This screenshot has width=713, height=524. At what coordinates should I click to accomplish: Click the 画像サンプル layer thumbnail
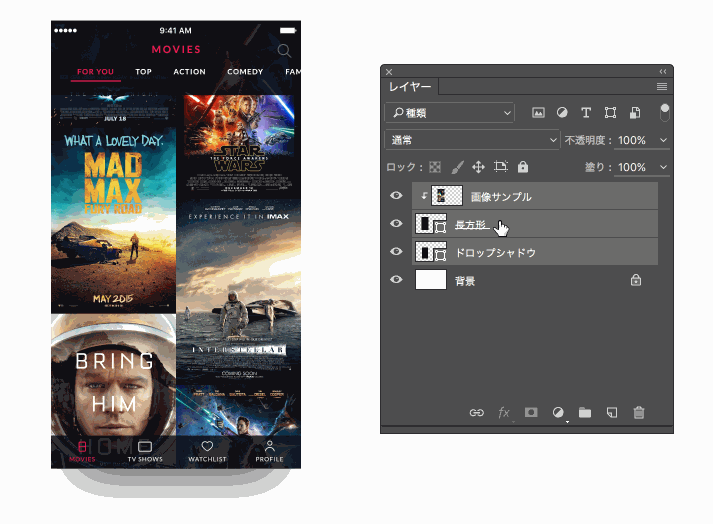pyautogui.click(x=447, y=196)
